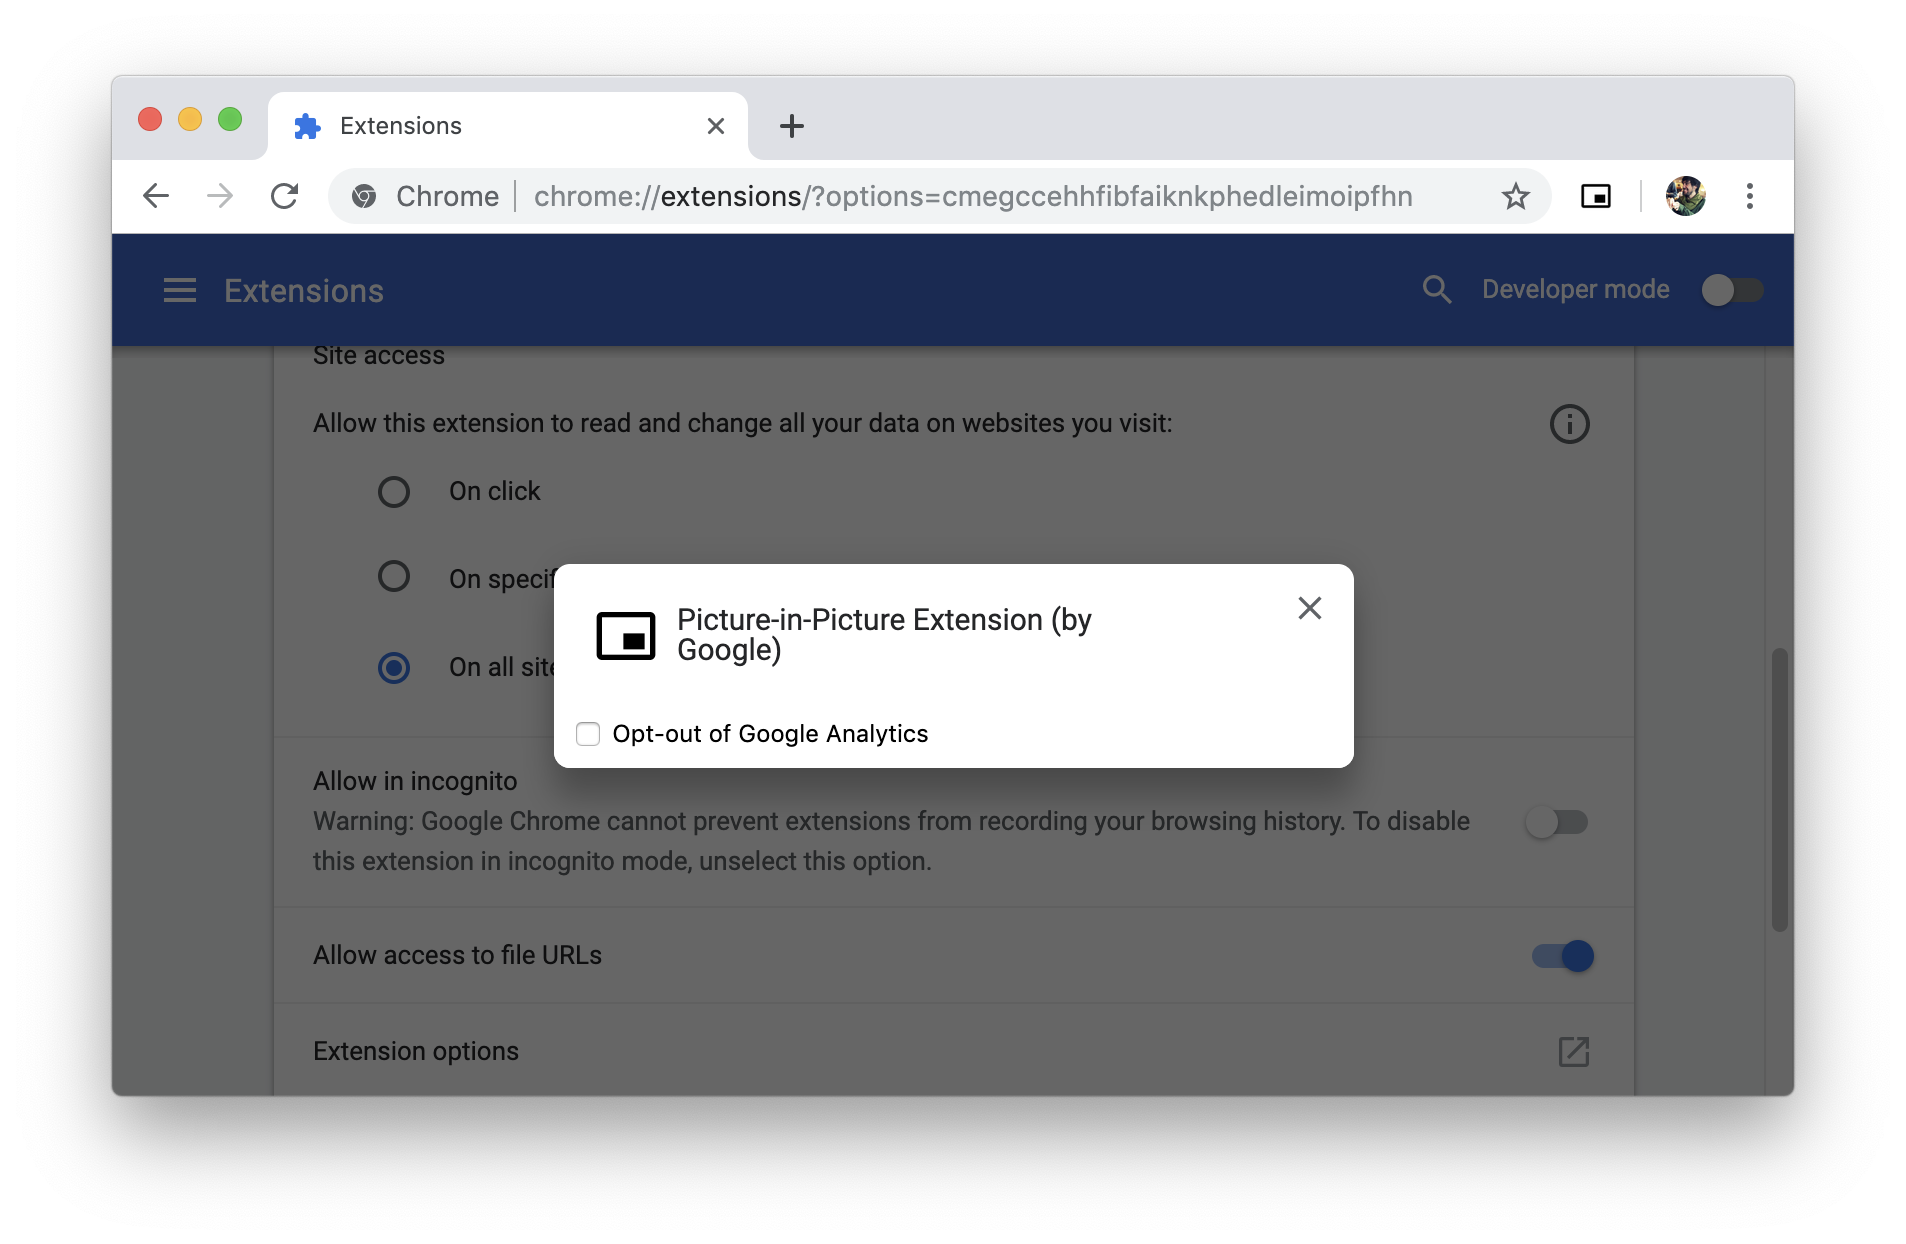
Task: Click Extension options label
Action: (416, 1052)
